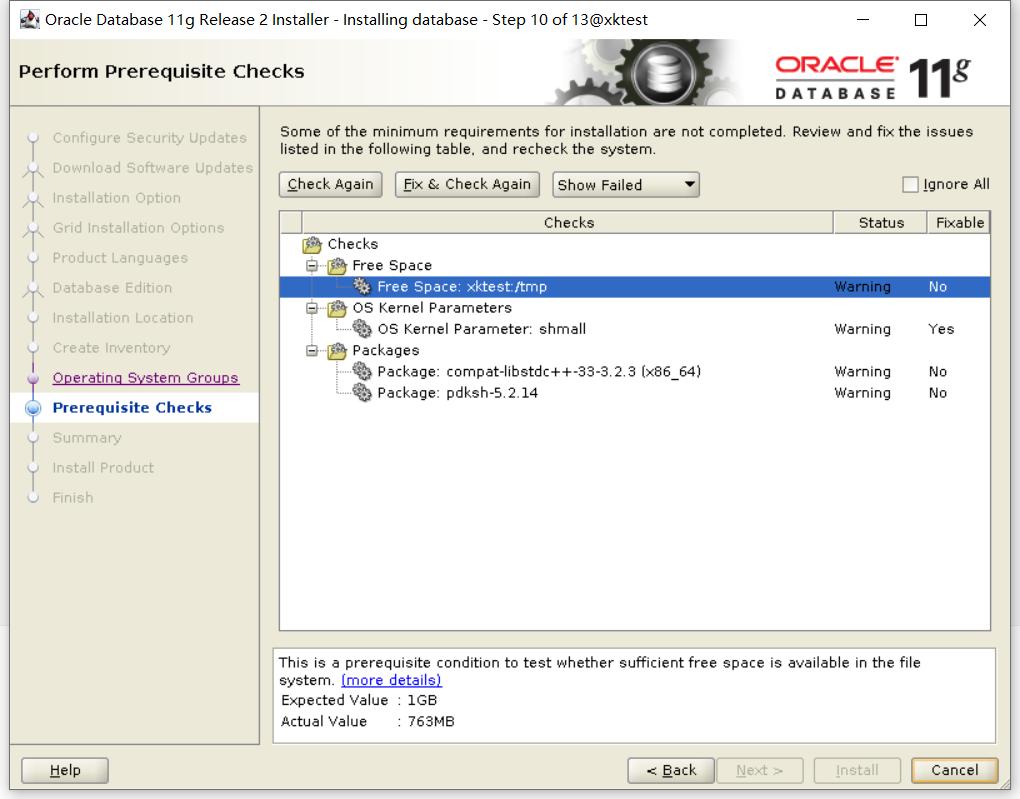Collapse the Packages tree node
The width and height of the screenshot is (1020, 799).
pyautogui.click(x=312, y=351)
